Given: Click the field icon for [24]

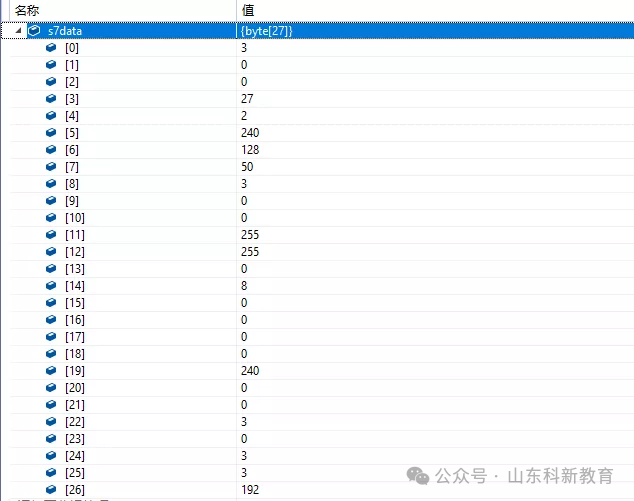Looking at the screenshot, I should click(51, 455).
